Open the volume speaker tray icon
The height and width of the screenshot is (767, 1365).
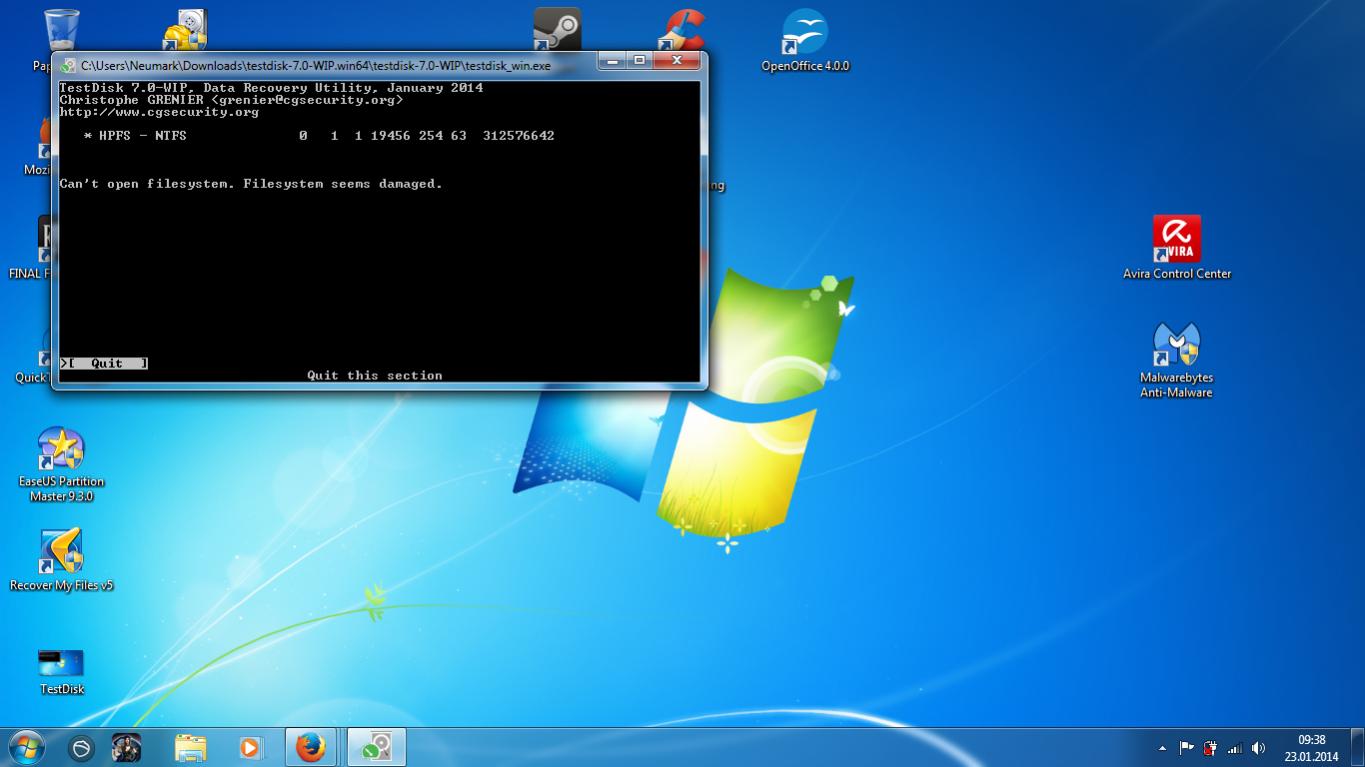click(x=1259, y=748)
